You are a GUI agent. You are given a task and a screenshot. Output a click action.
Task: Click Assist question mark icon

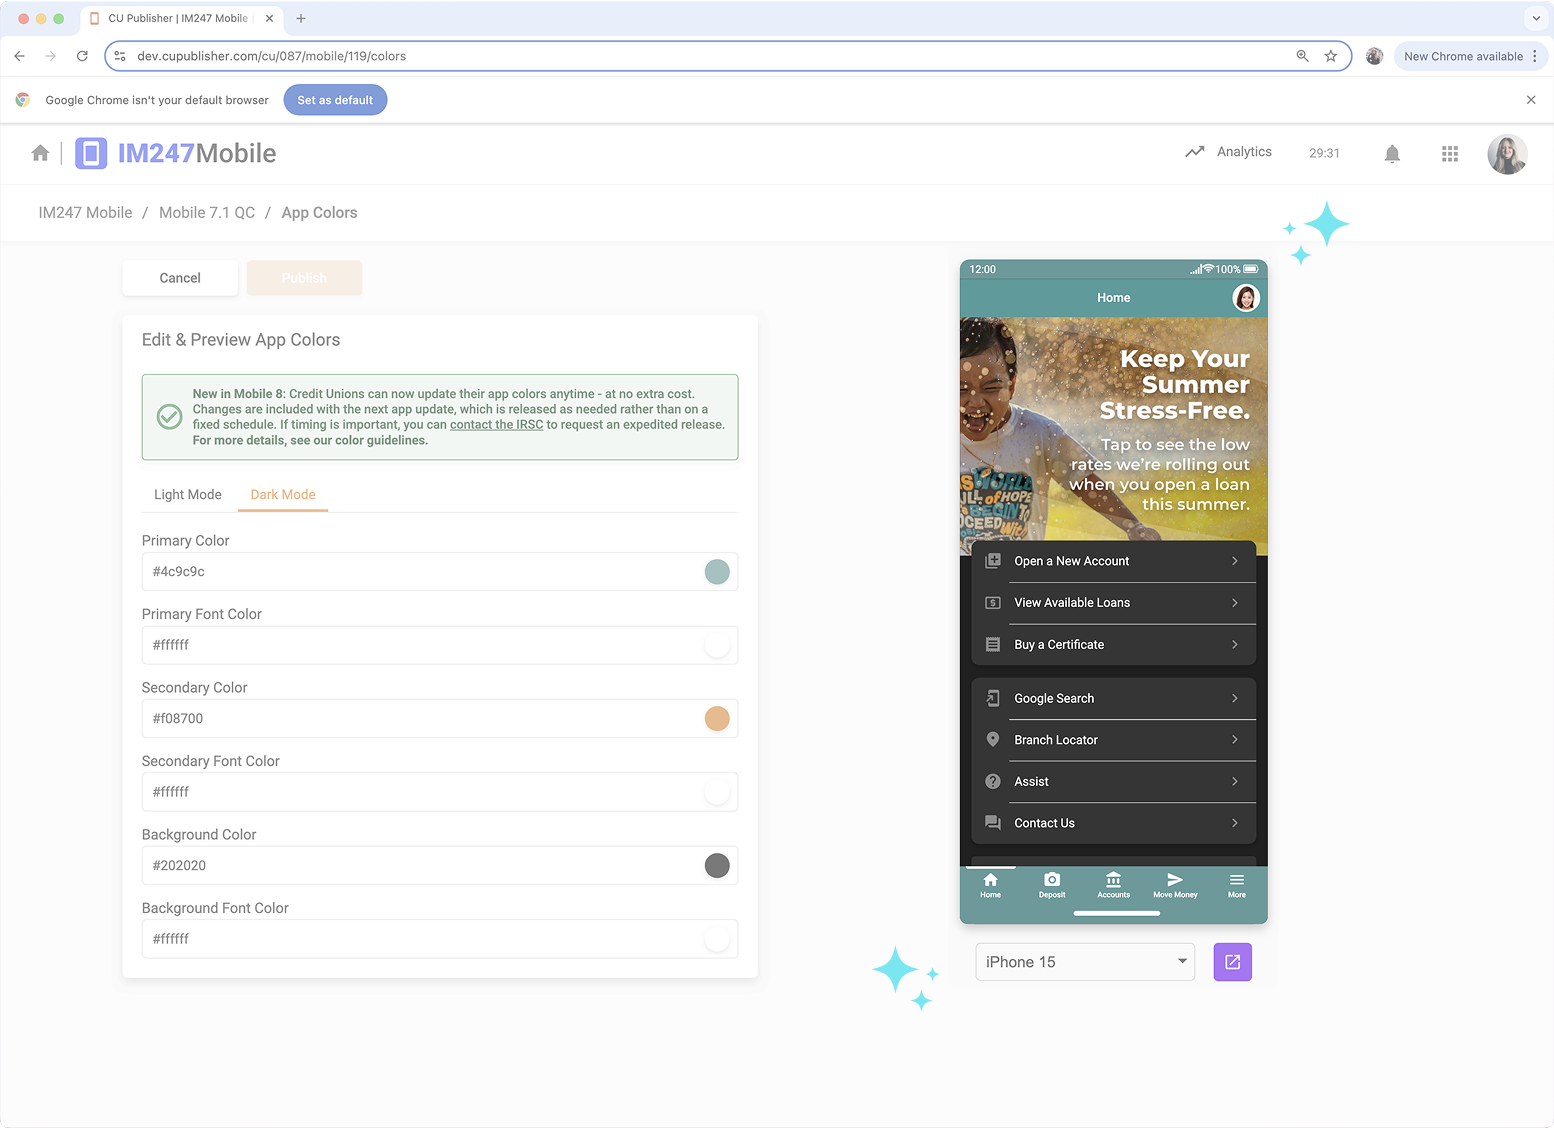click(993, 782)
